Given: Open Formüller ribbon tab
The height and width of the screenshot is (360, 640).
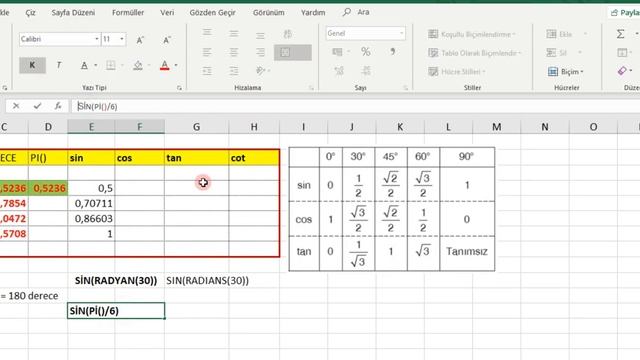Looking at the screenshot, I should tap(128, 13).
